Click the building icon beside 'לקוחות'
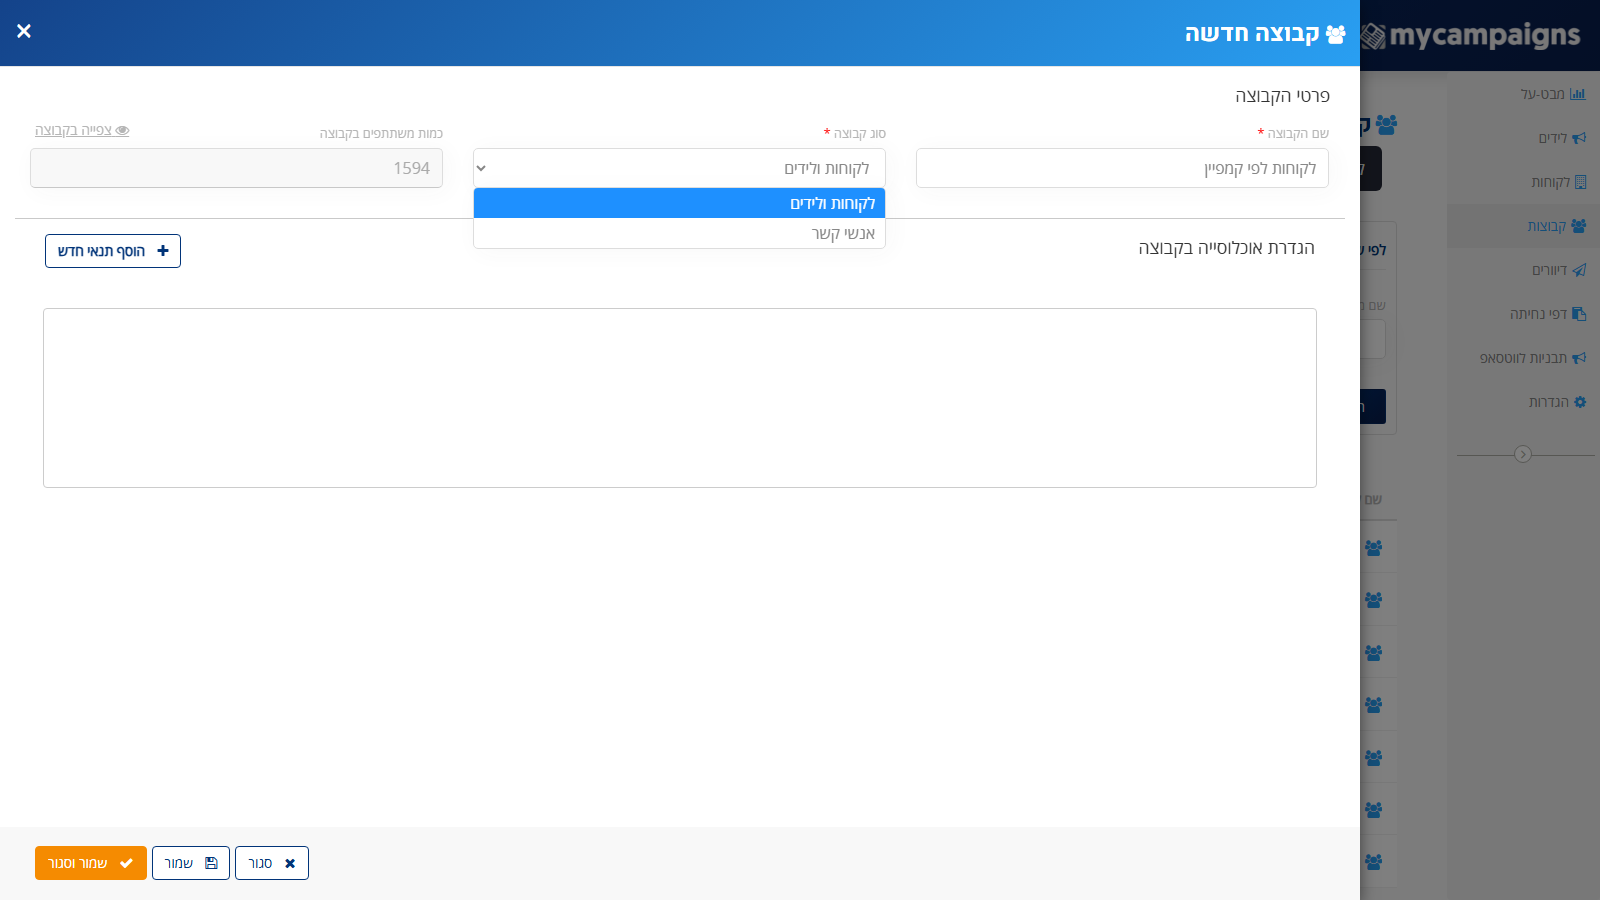This screenshot has width=1600, height=900. [x=1580, y=182]
